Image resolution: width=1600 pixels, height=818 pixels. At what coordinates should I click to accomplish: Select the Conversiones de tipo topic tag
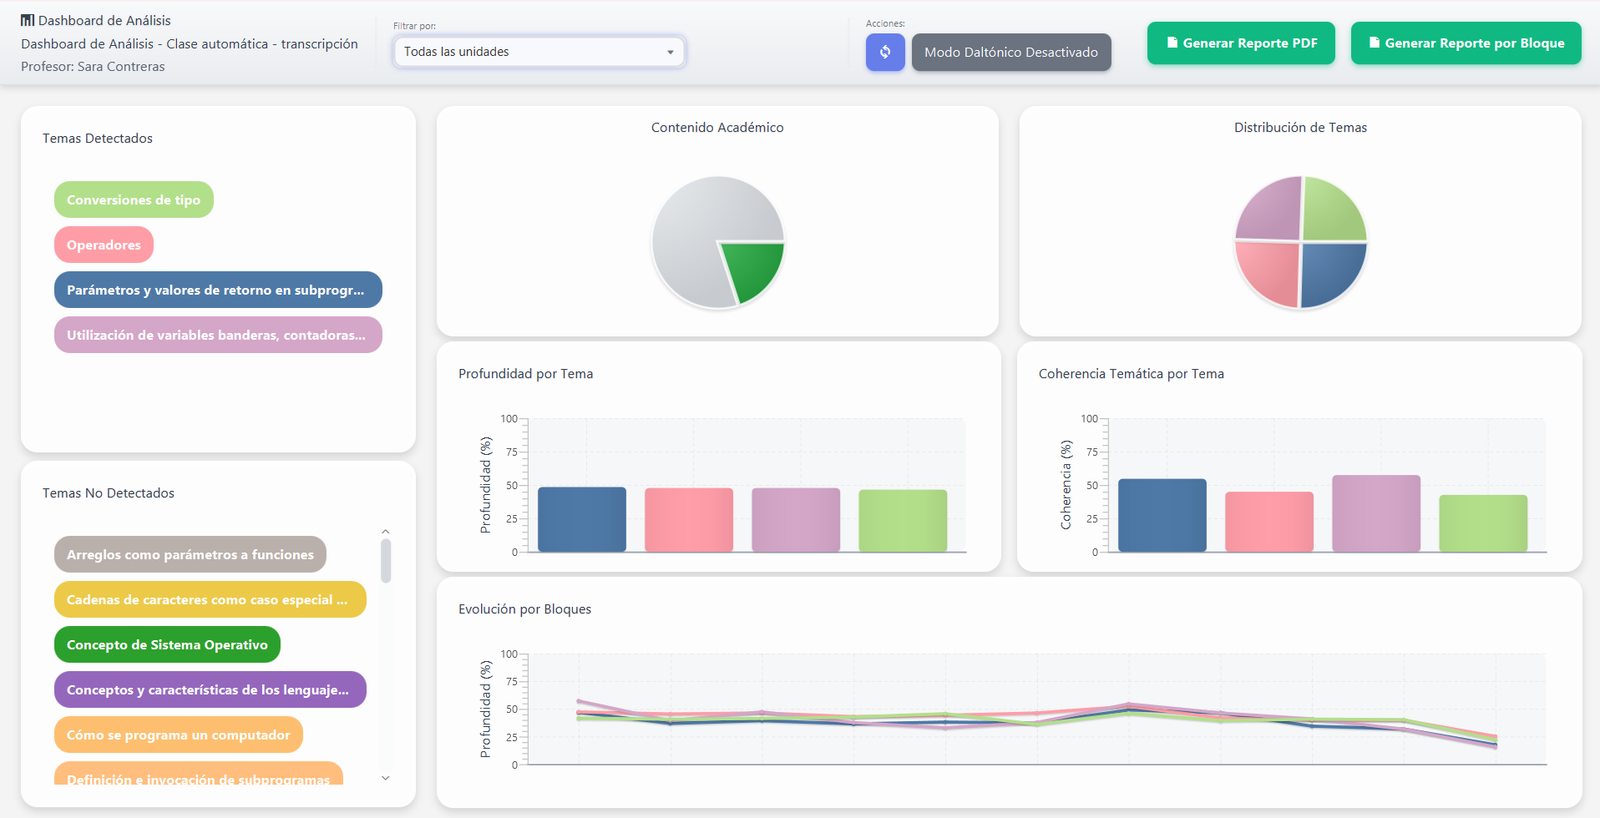(134, 200)
